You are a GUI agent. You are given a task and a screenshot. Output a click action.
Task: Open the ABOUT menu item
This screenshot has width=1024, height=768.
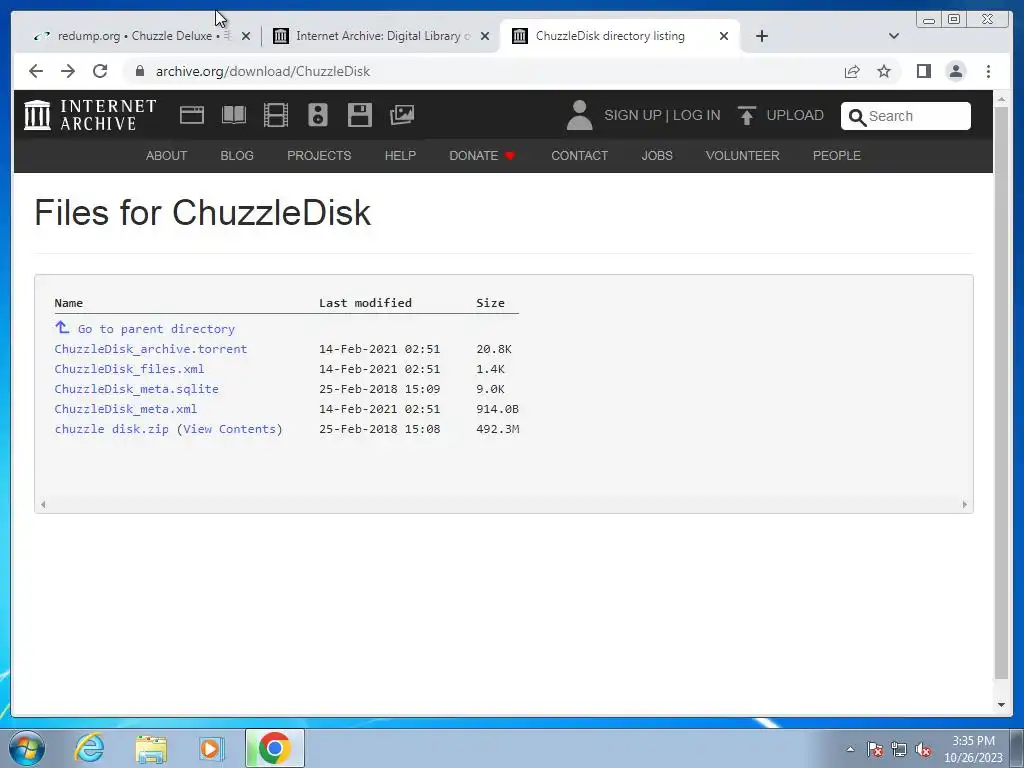tap(167, 155)
